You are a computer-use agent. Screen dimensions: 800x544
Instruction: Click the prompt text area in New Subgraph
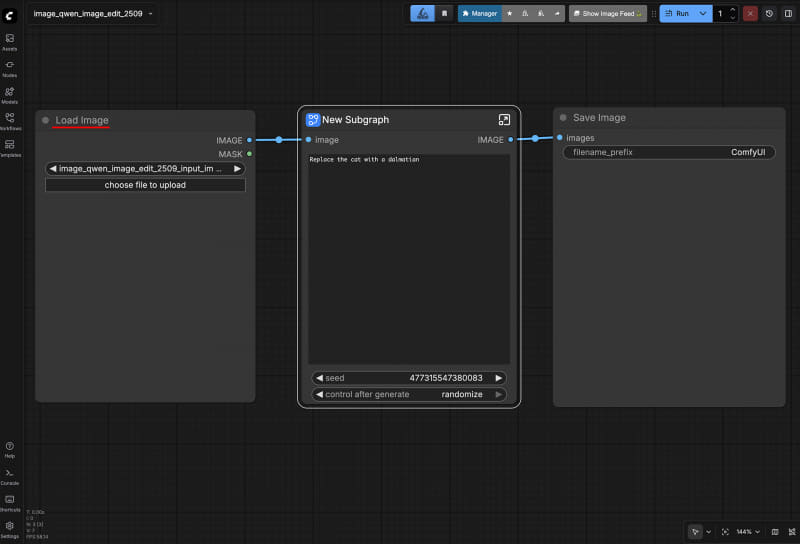(x=409, y=259)
